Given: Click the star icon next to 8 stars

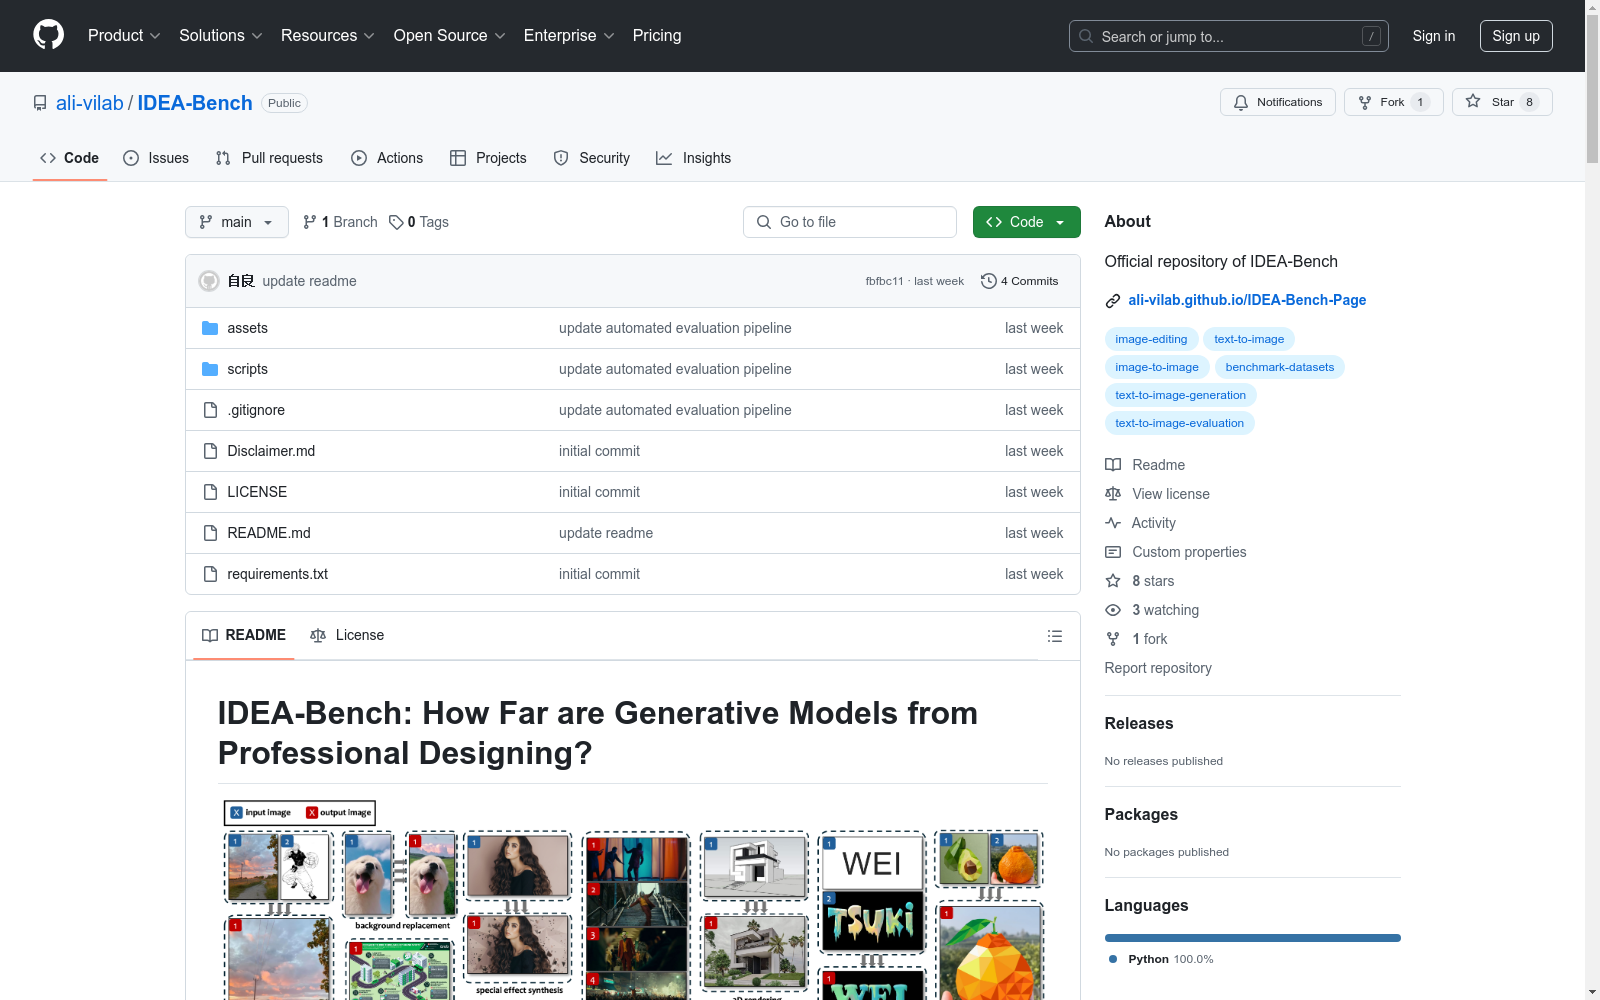Looking at the screenshot, I should 1113,581.
